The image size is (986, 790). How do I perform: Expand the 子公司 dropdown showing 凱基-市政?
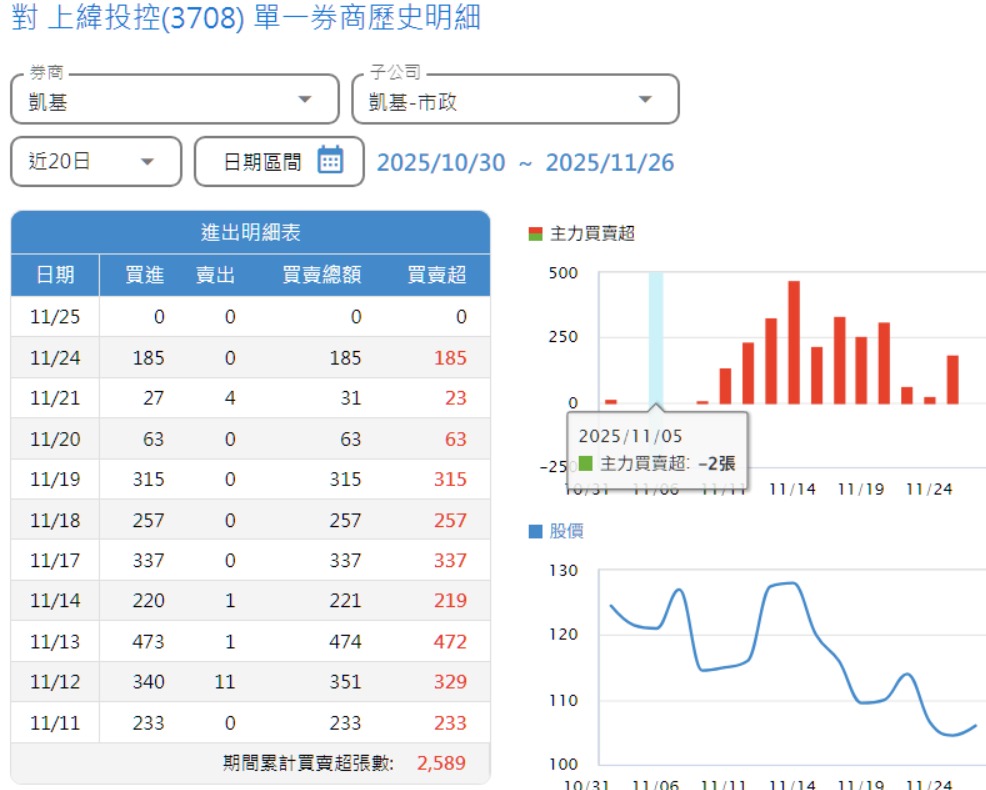pos(515,100)
